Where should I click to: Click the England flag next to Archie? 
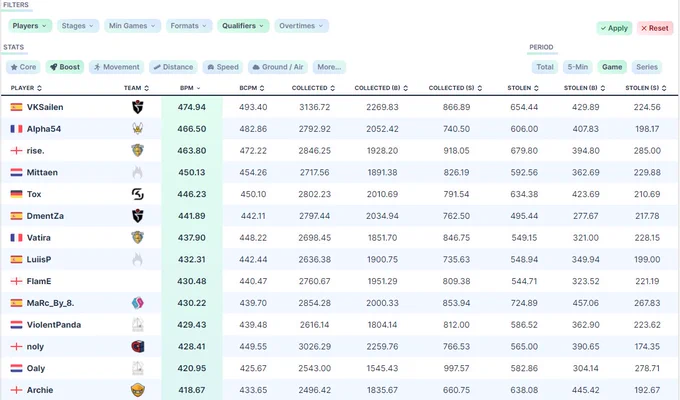click(x=16, y=390)
